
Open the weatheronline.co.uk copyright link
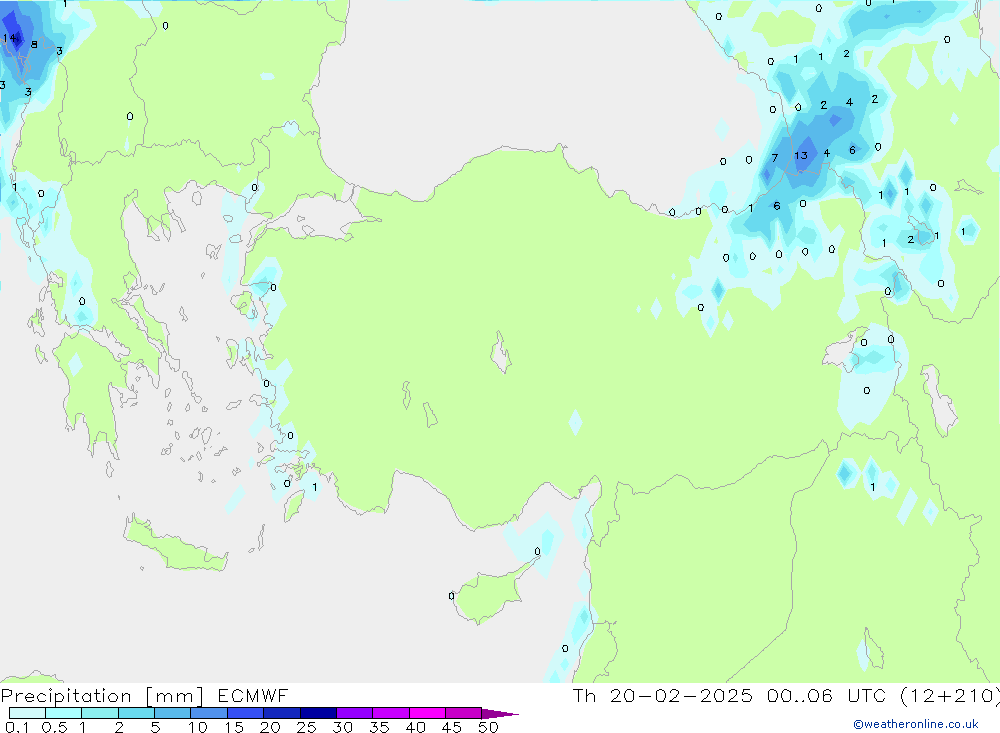(x=916, y=724)
